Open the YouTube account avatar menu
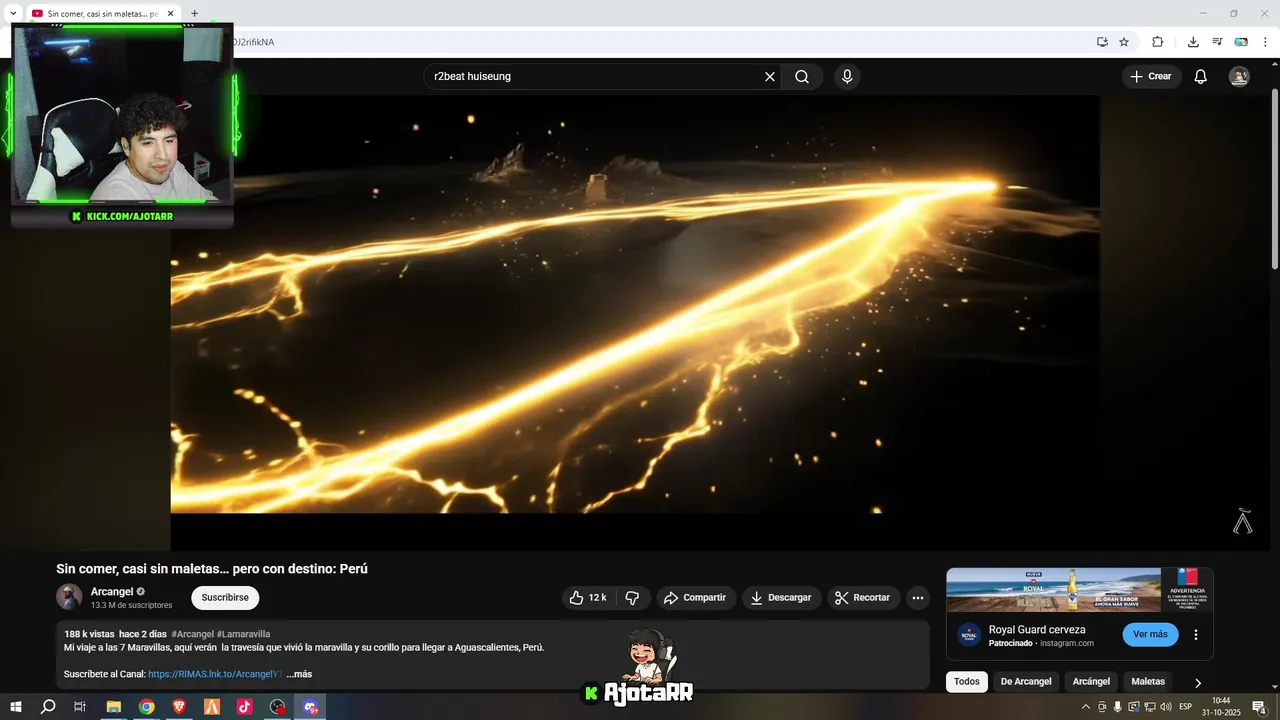This screenshot has height=720, width=1280. (1239, 77)
